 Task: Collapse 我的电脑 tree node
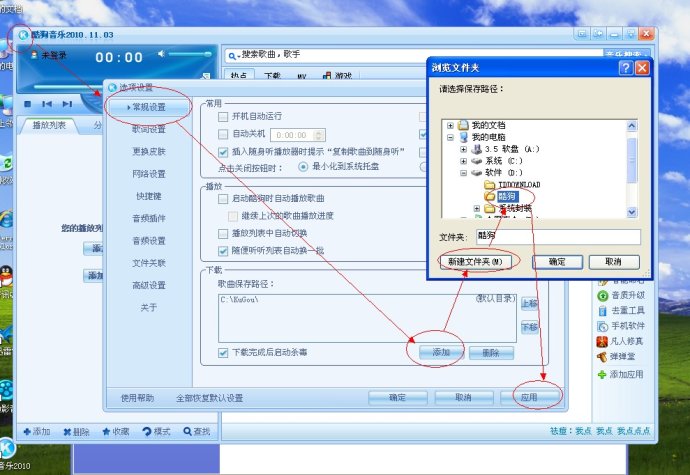(450, 137)
